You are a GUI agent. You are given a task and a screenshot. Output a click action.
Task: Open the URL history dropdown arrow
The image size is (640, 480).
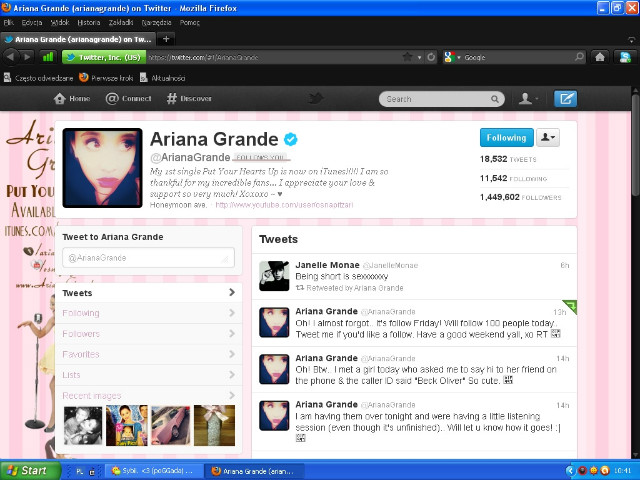419,58
